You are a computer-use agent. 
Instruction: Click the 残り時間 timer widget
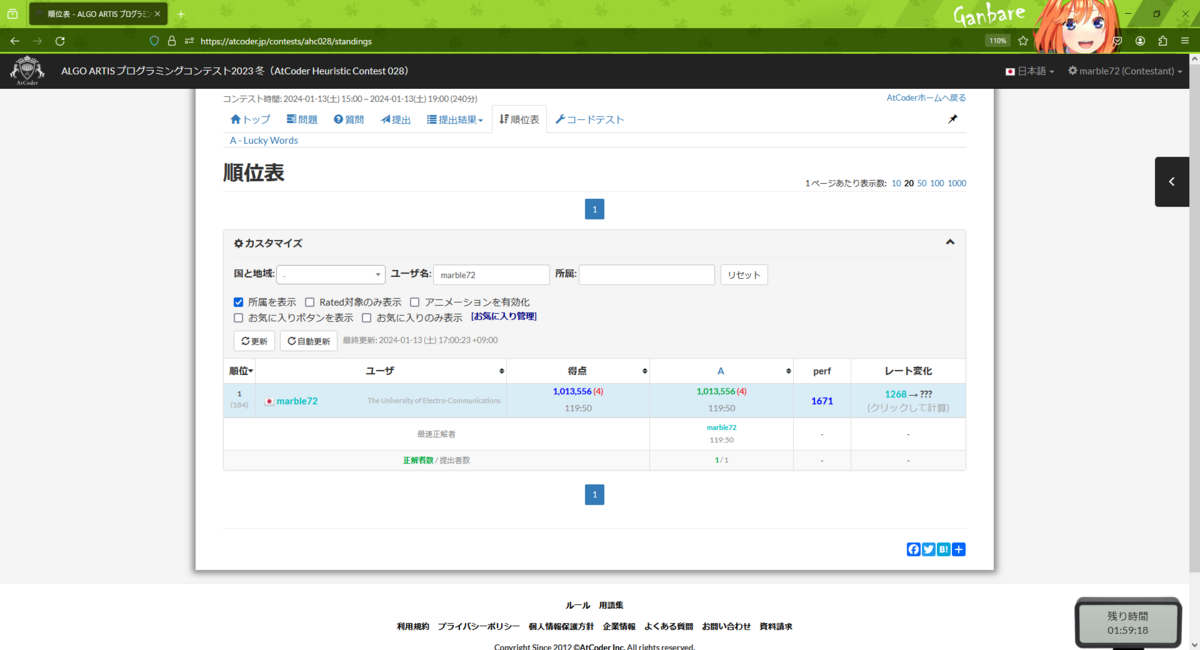pyautogui.click(x=1127, y=622)
